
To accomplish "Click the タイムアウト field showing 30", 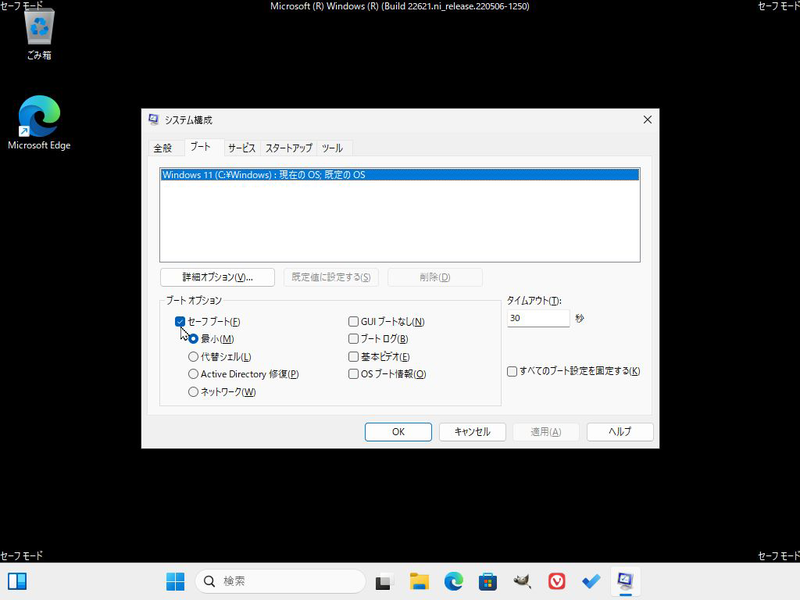I will pos(538,318).
